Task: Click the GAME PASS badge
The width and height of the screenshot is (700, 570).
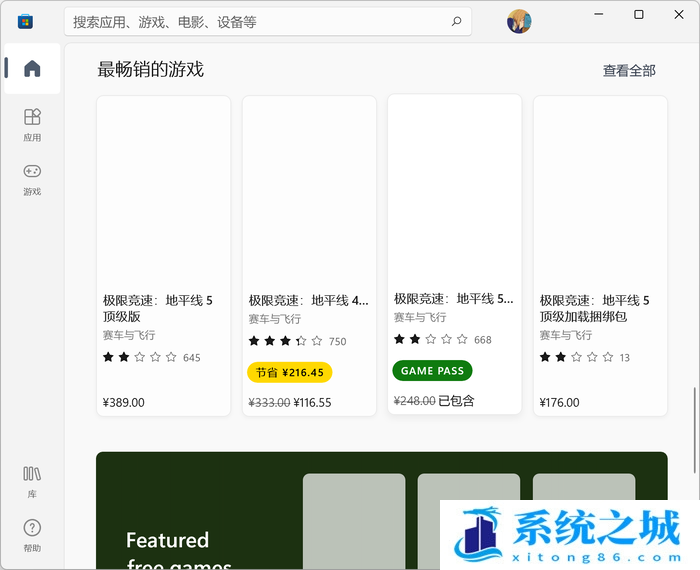Action: [432, 371]
